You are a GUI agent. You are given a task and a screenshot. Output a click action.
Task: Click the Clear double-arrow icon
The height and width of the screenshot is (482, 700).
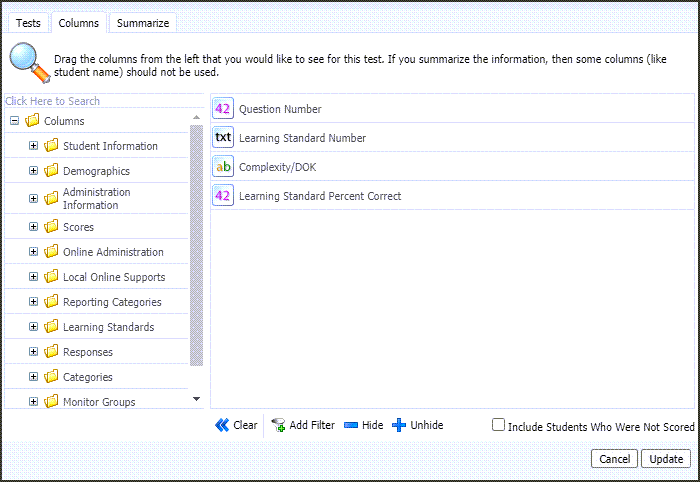(x=222, y=425)
